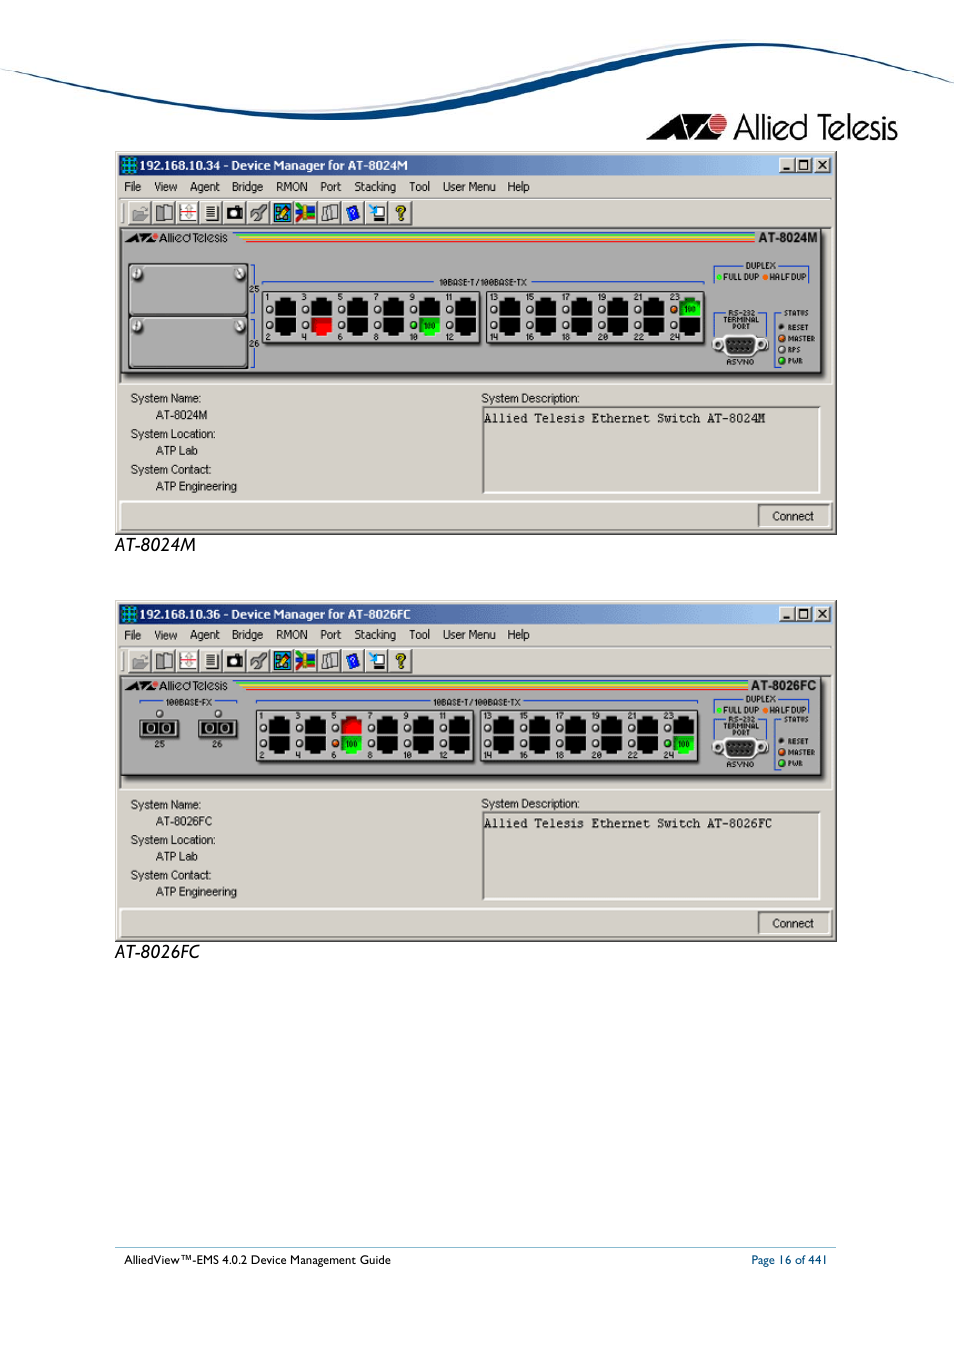The image size is (954, 1351).
Task: Click the wrench tool icon in AT-8024M toolbar
Action: (x=259, y=213)
